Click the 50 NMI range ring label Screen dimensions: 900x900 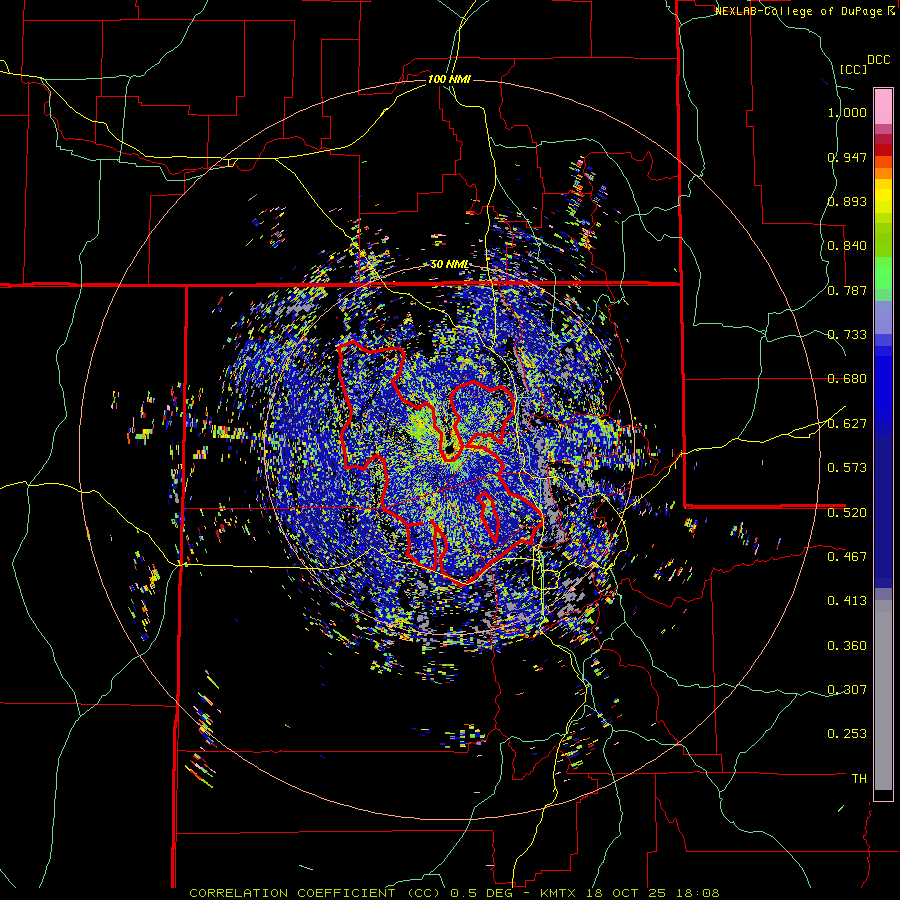tap(449, 264)
